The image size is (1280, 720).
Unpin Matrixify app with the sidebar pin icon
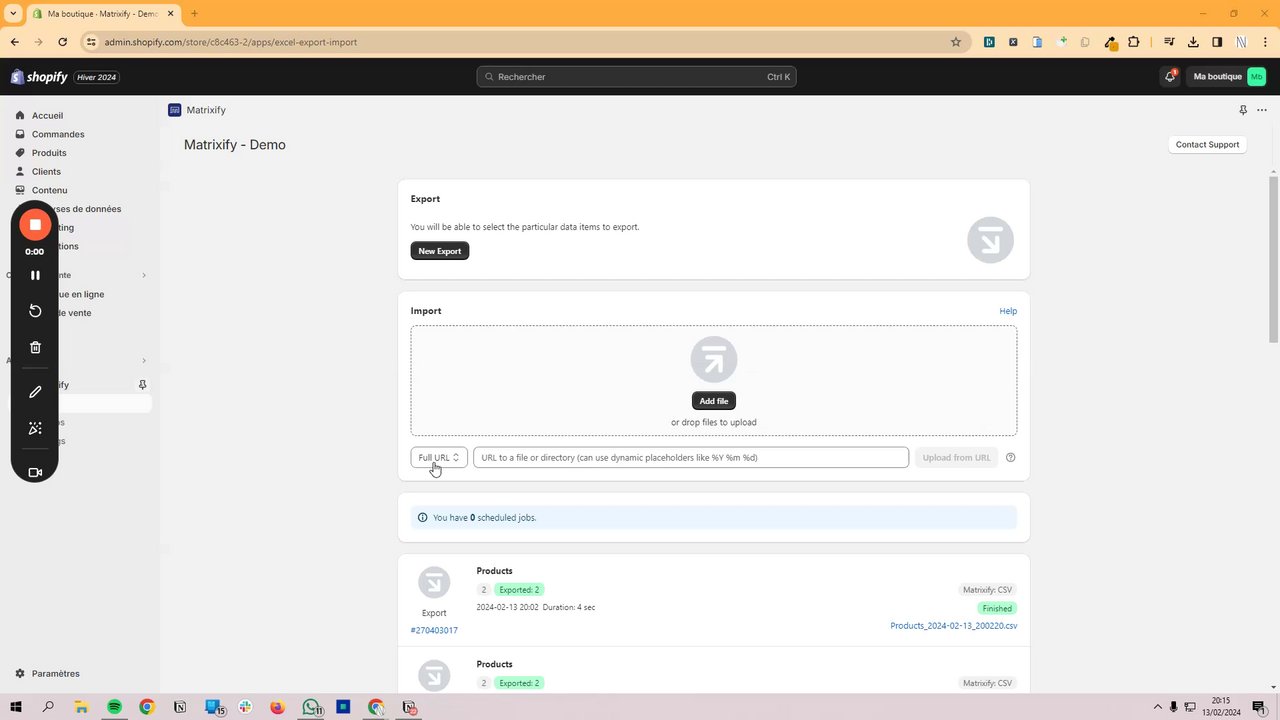[x=142, y=385]
